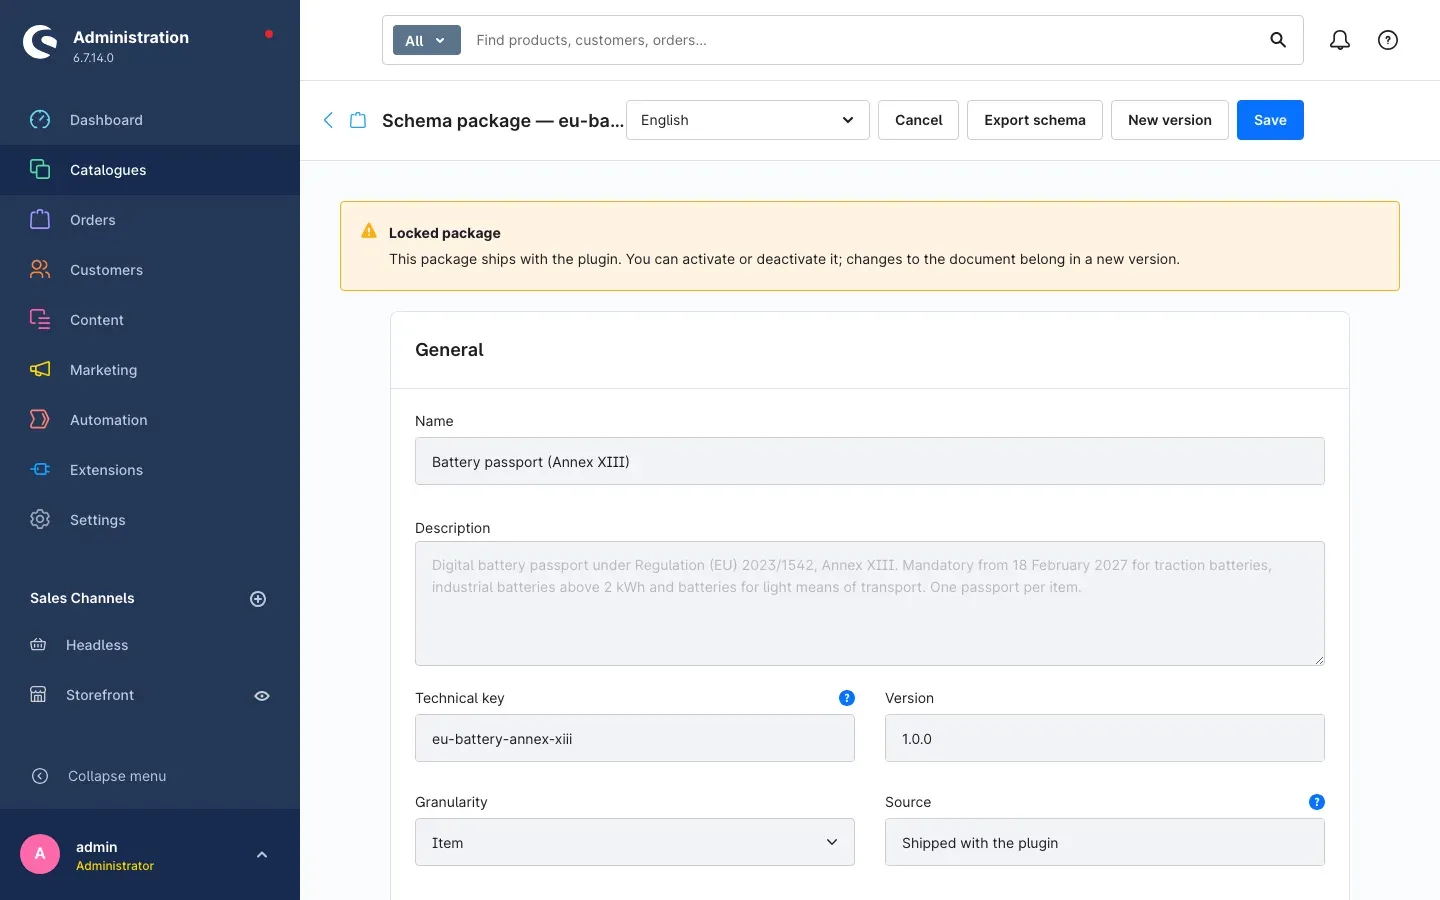
Task: Open the help center icon
Action: (1388, 40)
